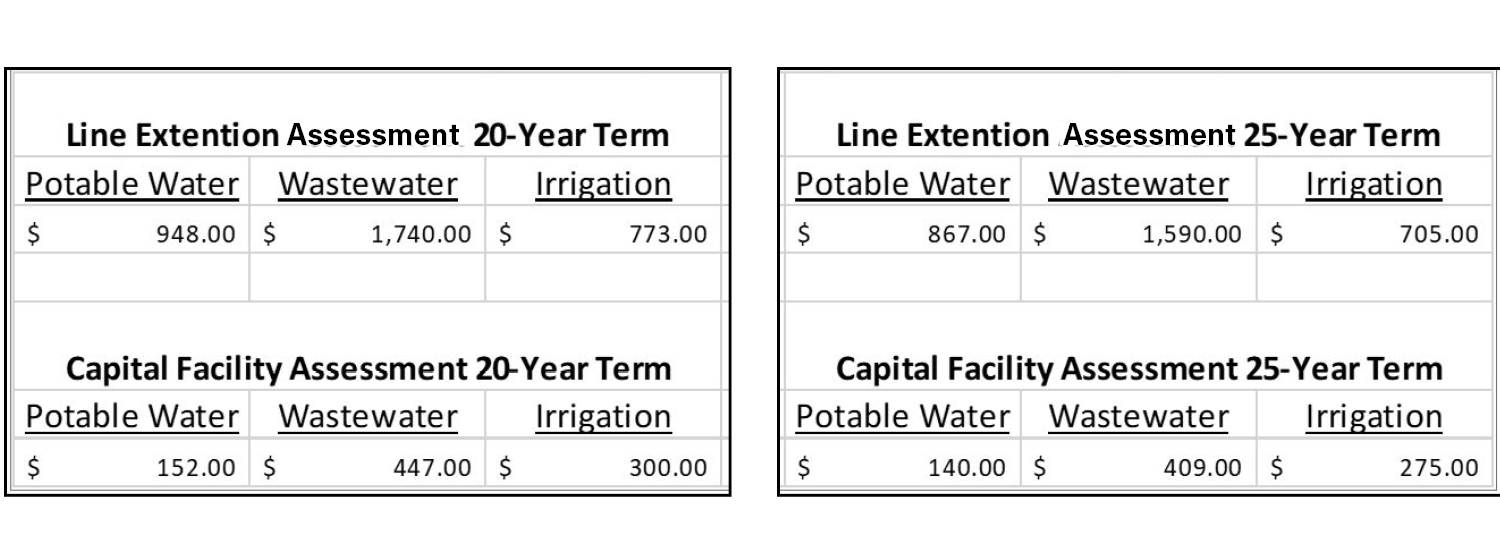This screenshot has width=1500, height=540.
Task: Select the 948.00 potable water cell
Action: click(x=133, y=234)
